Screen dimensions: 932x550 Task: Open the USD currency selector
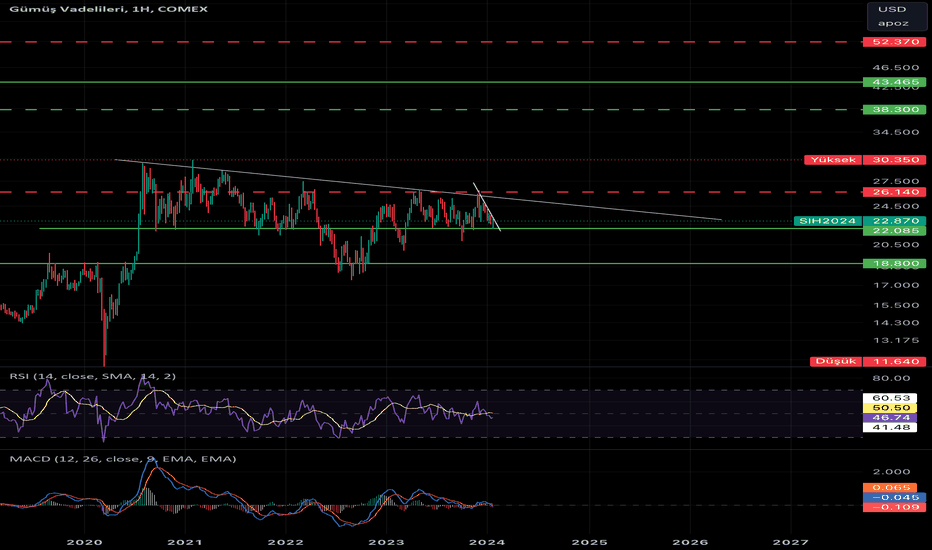(x=892, y=10)
